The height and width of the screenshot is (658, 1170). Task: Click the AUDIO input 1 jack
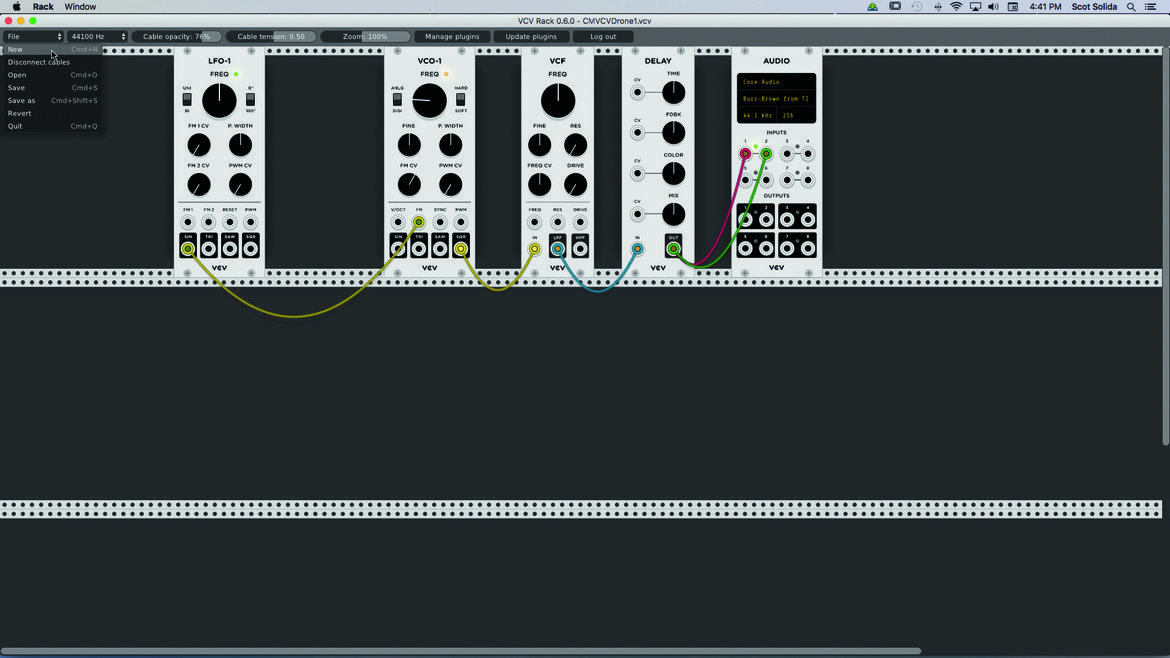[x=745, y=154]
